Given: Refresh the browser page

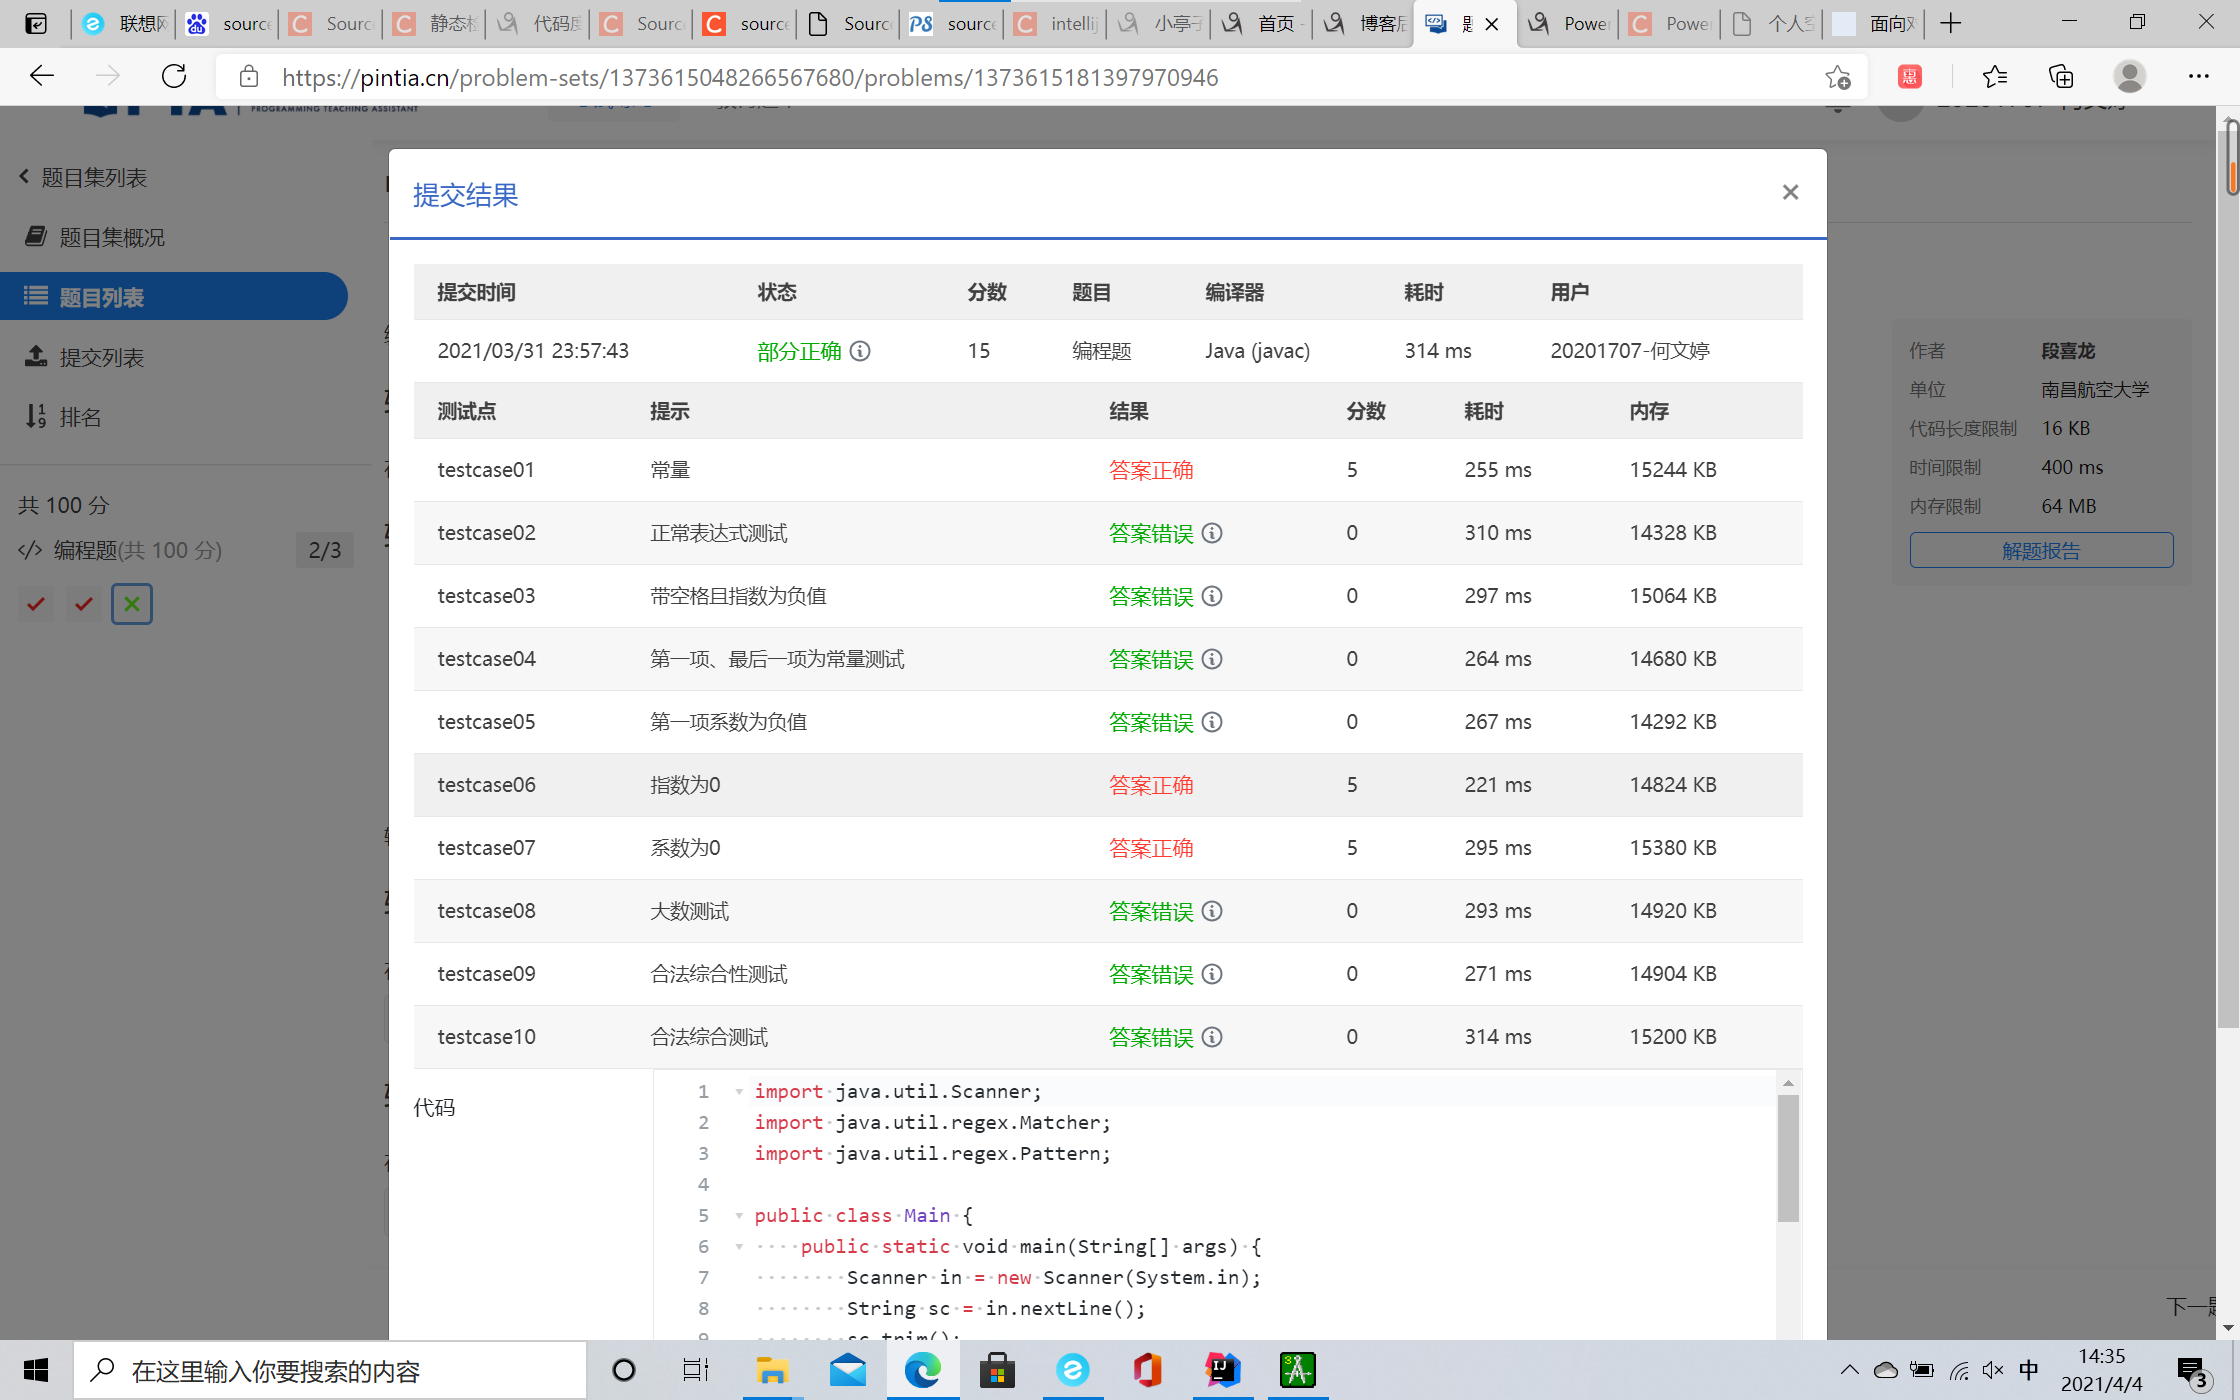Looking at the screenshot, I should 174,77.
